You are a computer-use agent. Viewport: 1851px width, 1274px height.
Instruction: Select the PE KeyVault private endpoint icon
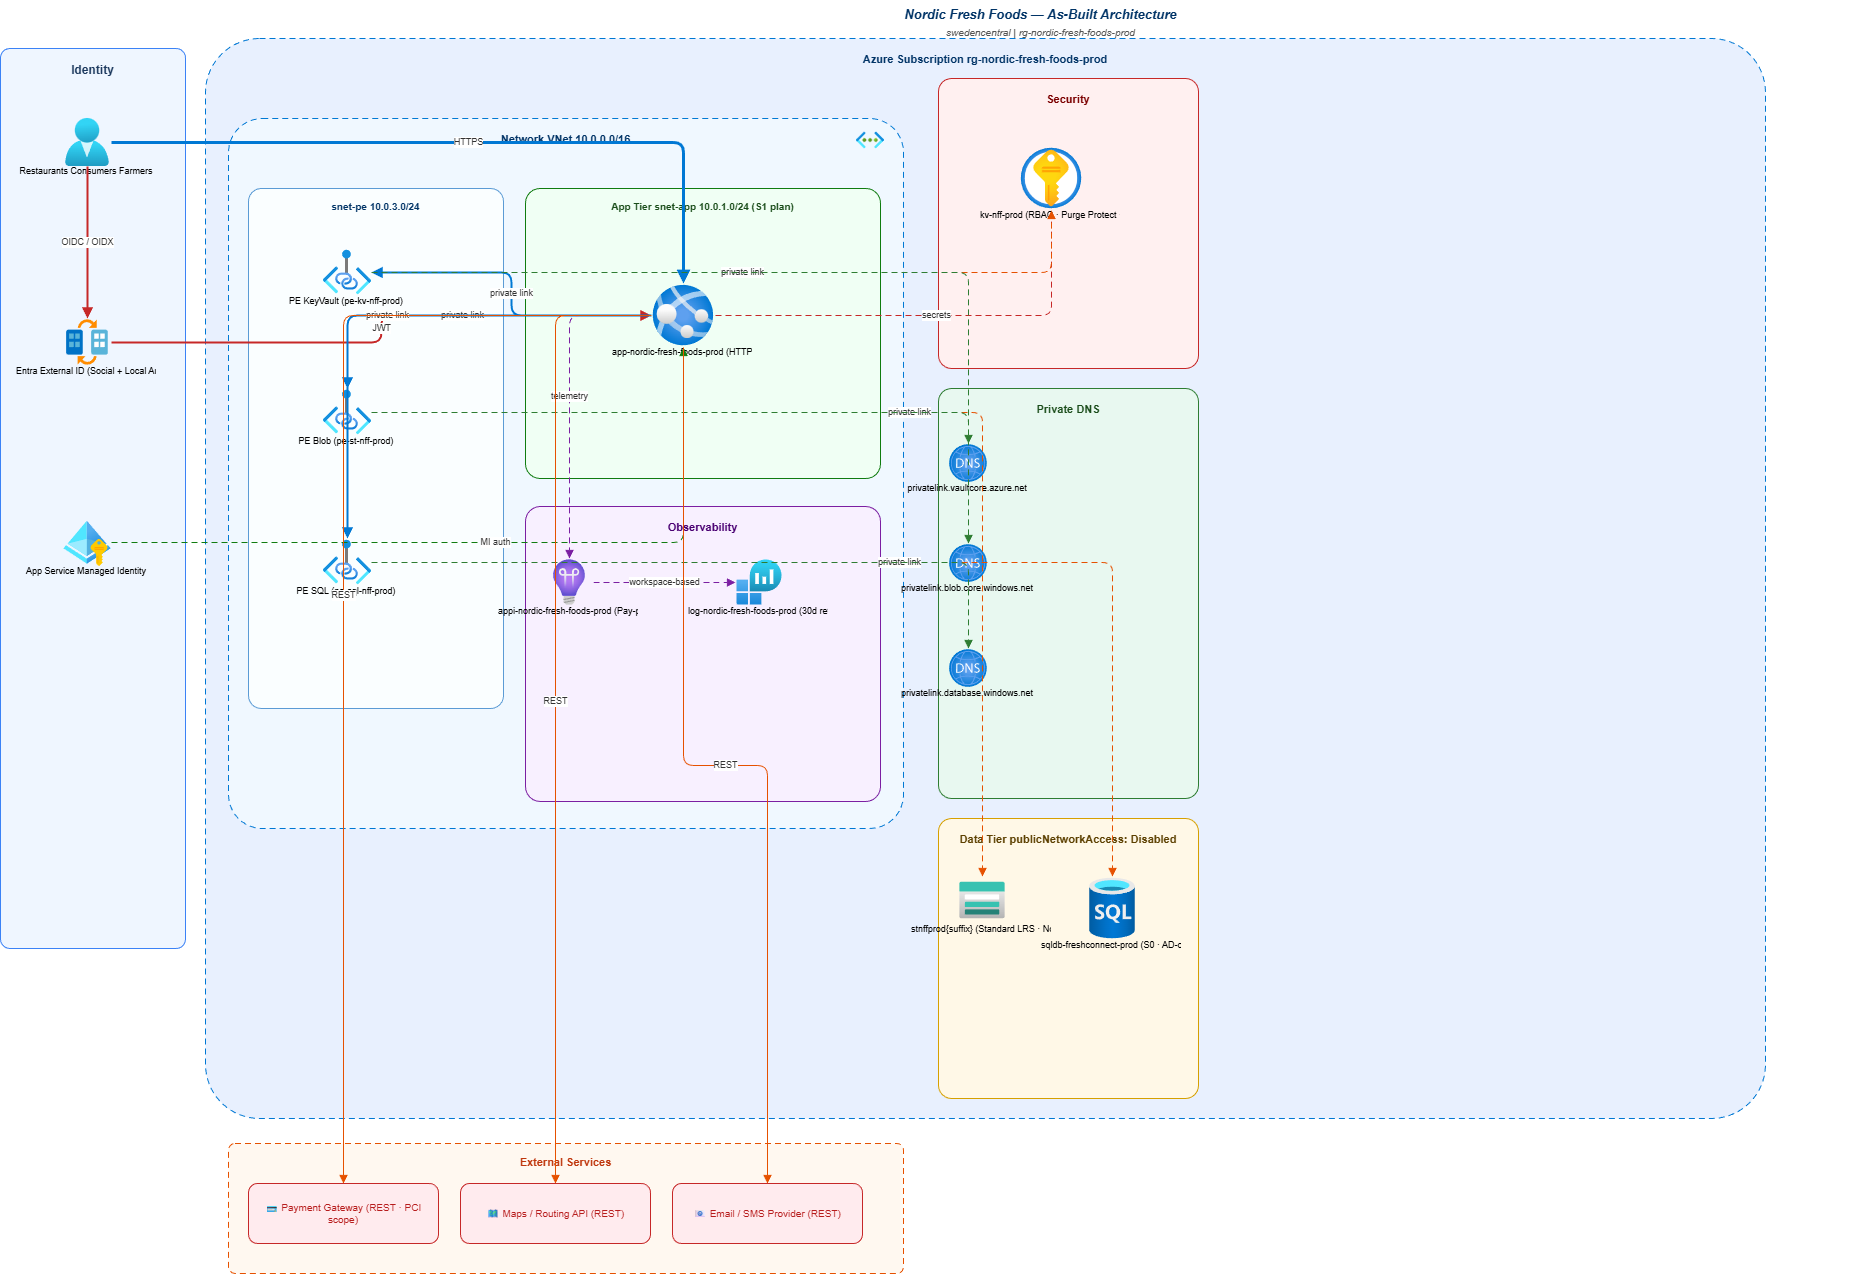coord(346,277)
